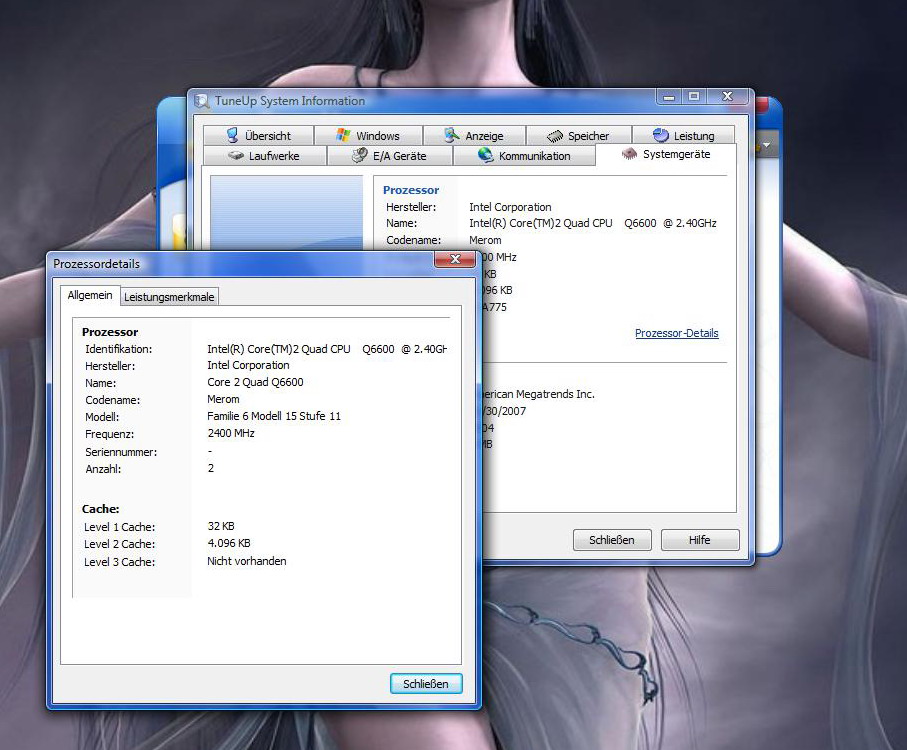
Task: Click the Cache: section heading
Action: click(101, 509)
